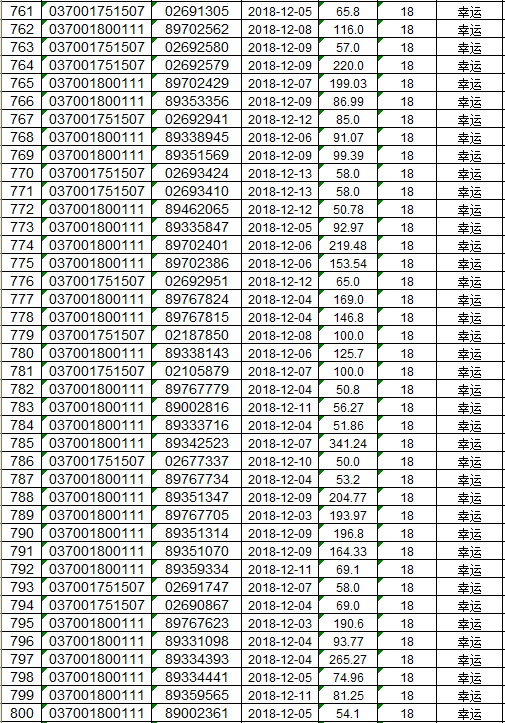The height and width of the screenshot is (723, 505).
Task: Select cell with invoice number 02691305
Action: pyautogui.click(x=196, y=11)
